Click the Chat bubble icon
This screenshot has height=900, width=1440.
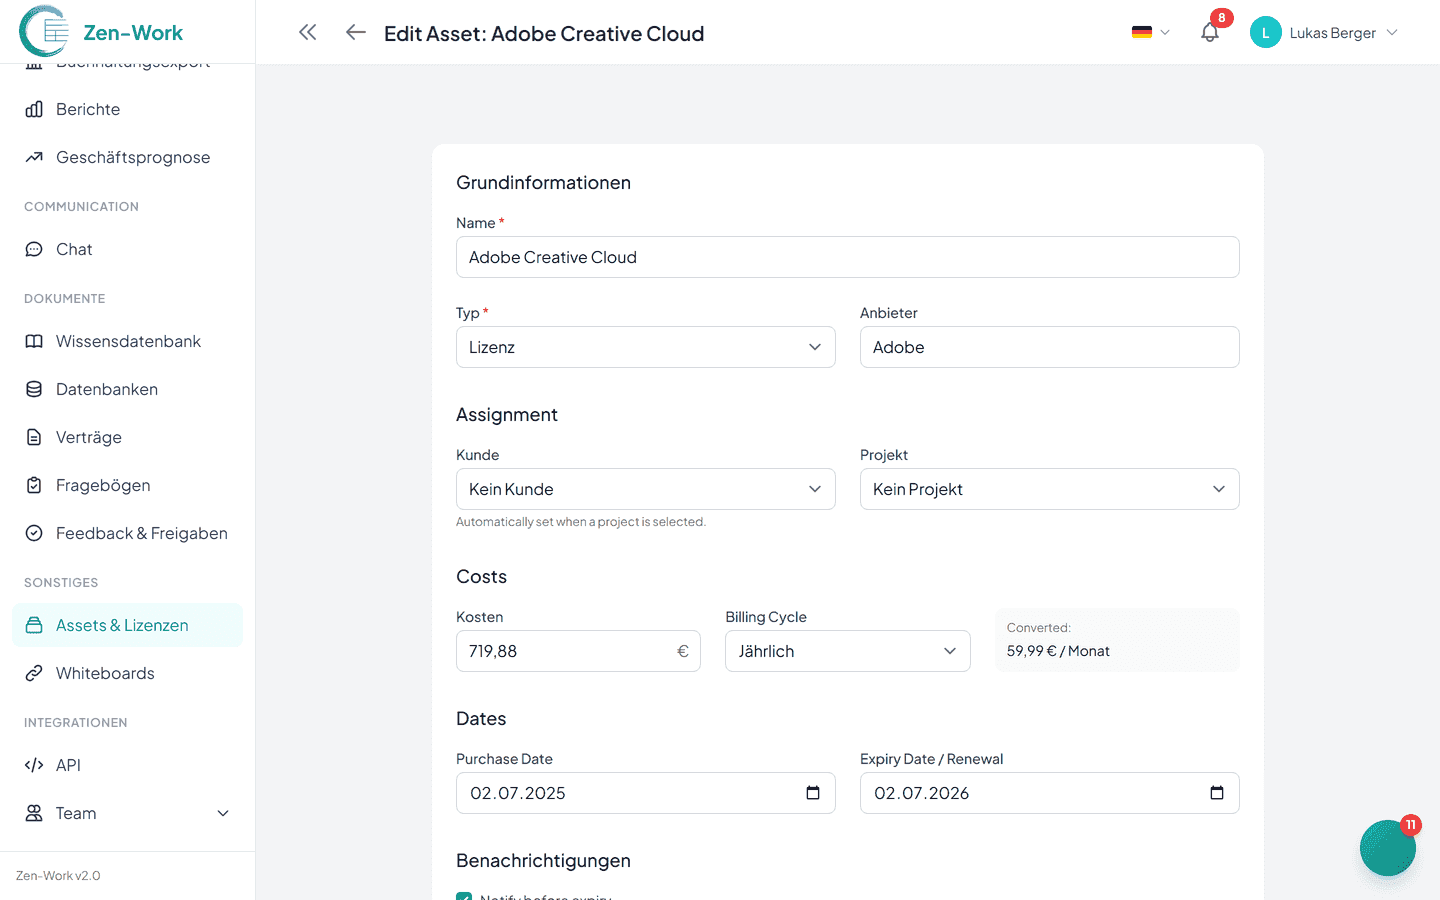point(34,249)
